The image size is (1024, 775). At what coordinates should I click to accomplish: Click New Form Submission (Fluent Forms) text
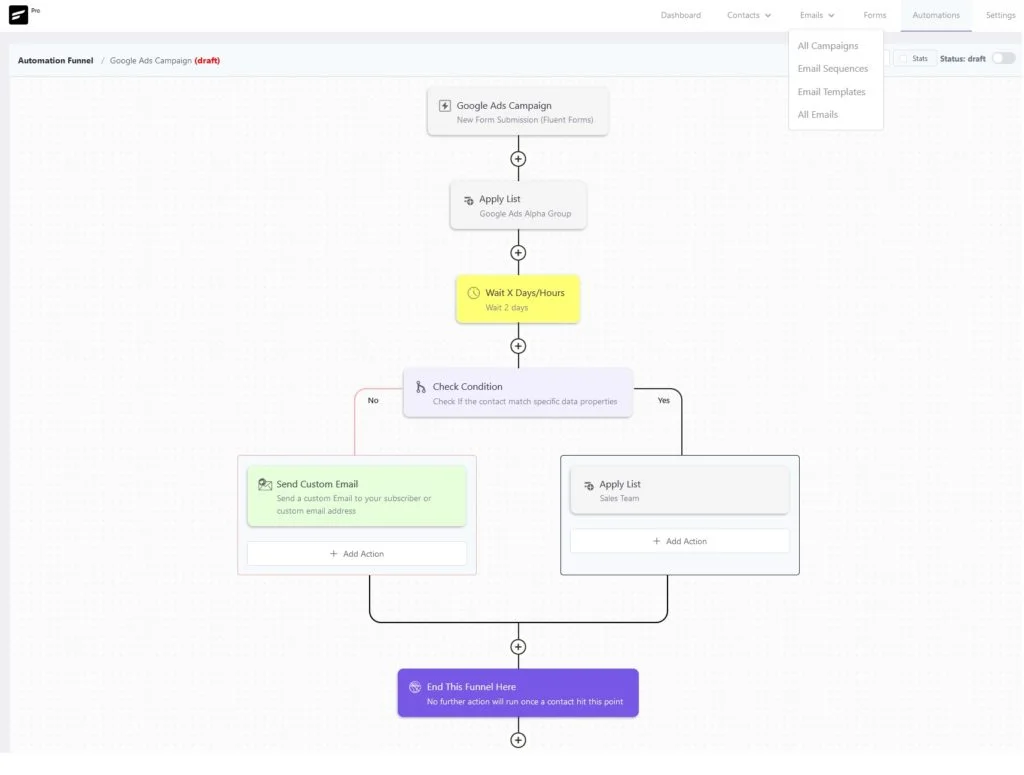525,120
